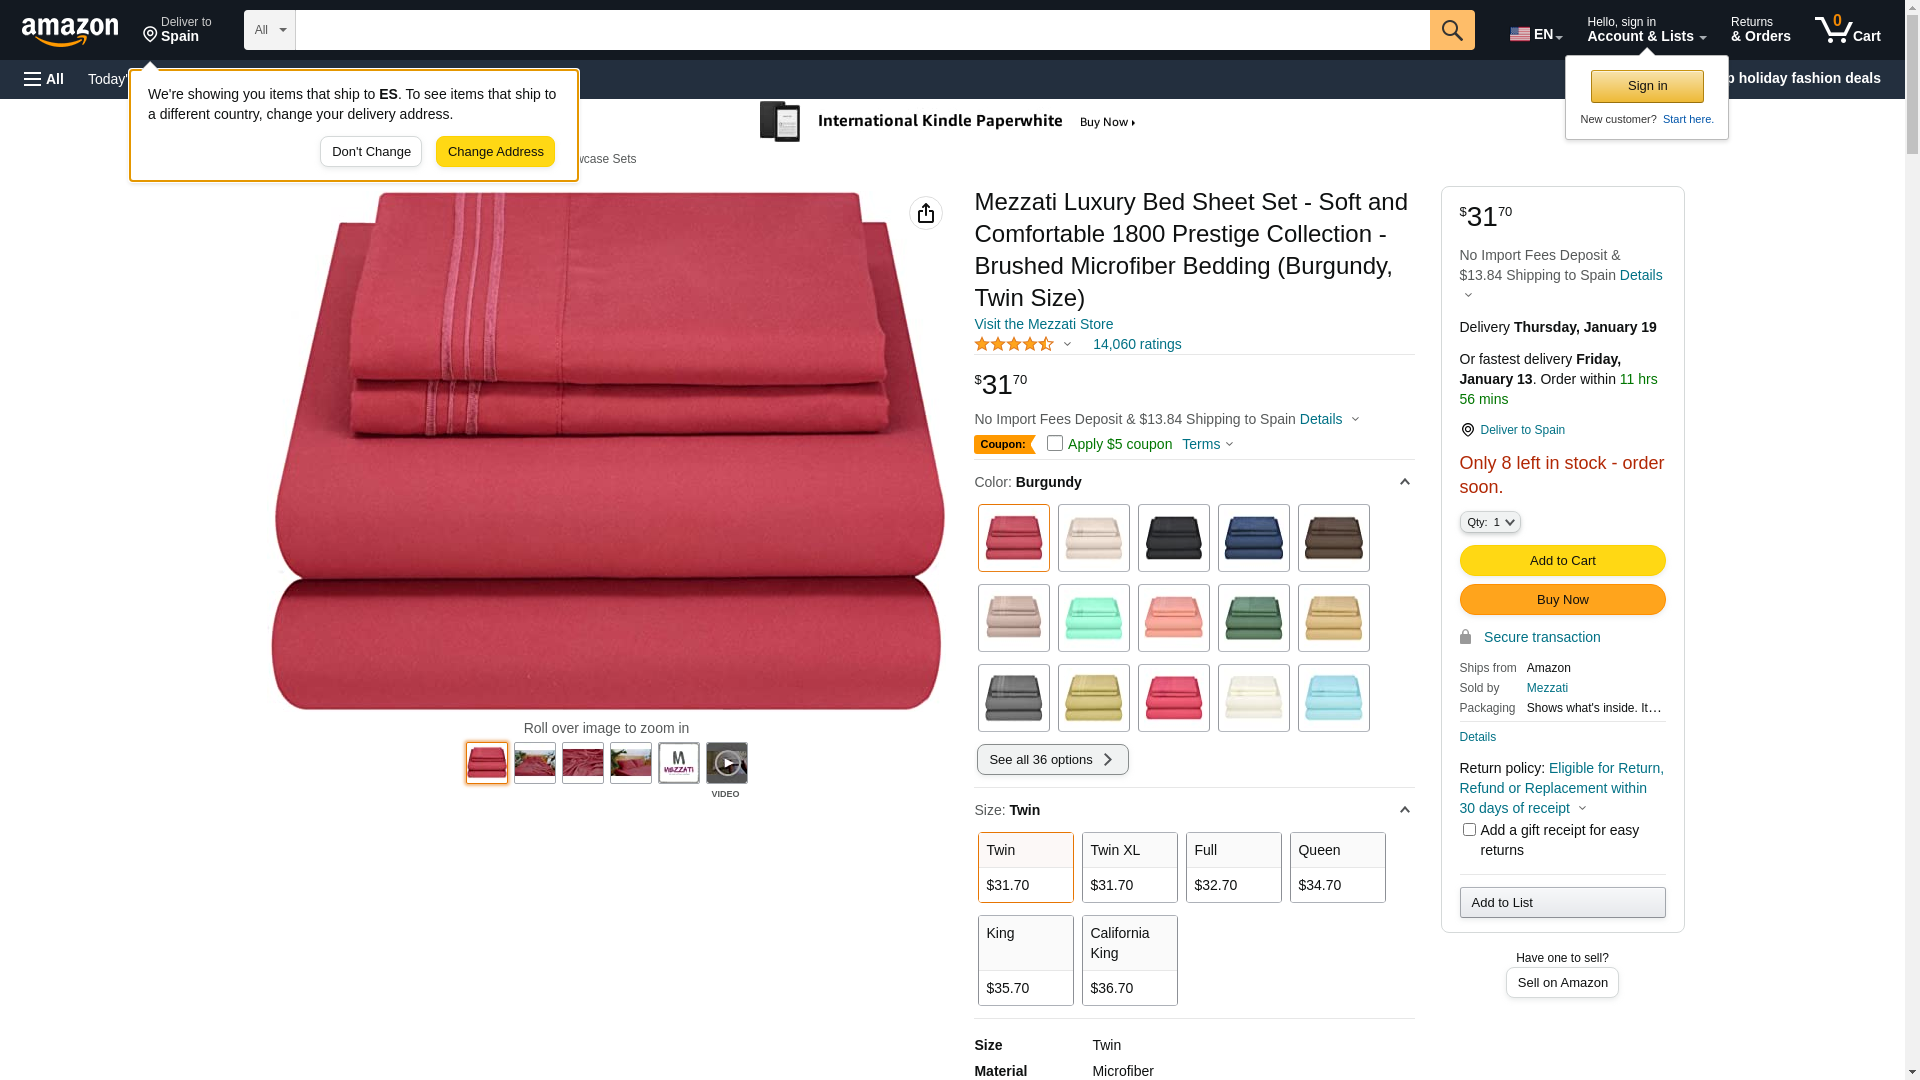This screenshot has width=1920, height=1080.
Task: Open Returns & Orders
Action: [x=1761, y=30]
